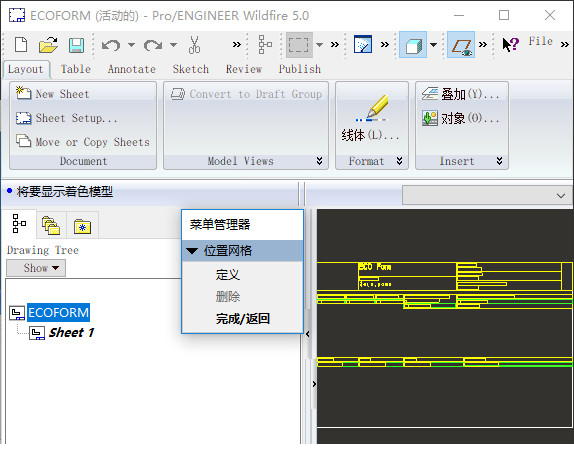
Task: Switch to the Layout ribbon tab
Action: coord(26,69)
